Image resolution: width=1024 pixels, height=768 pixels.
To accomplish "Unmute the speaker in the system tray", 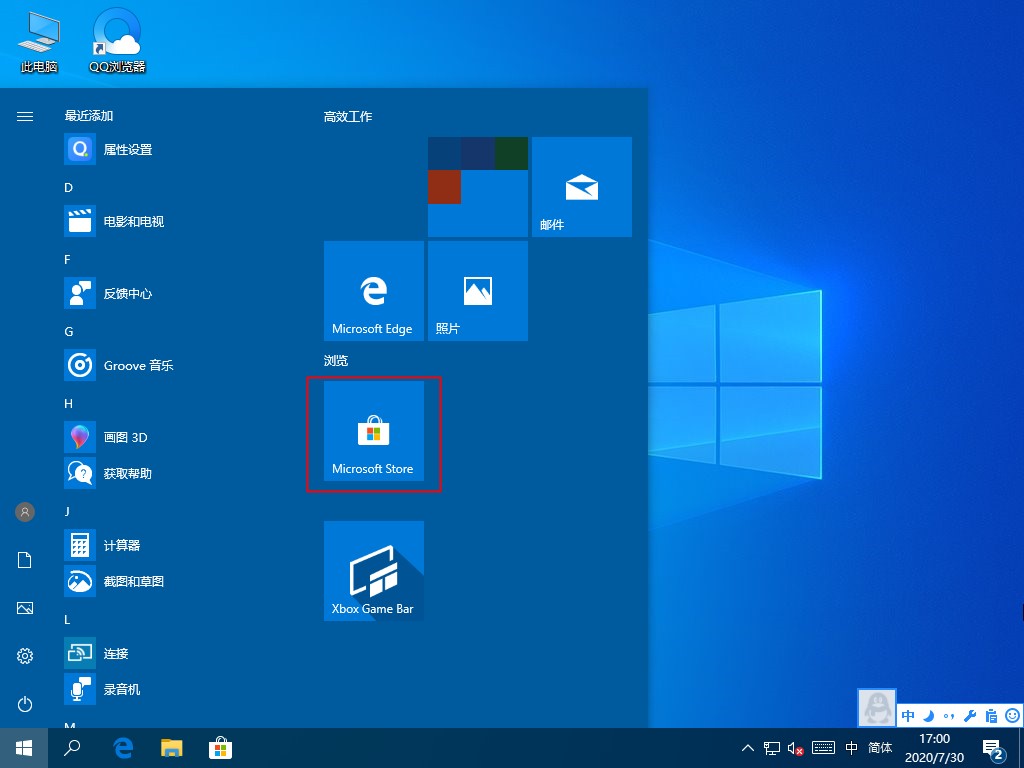I will [x=797, y=747].
